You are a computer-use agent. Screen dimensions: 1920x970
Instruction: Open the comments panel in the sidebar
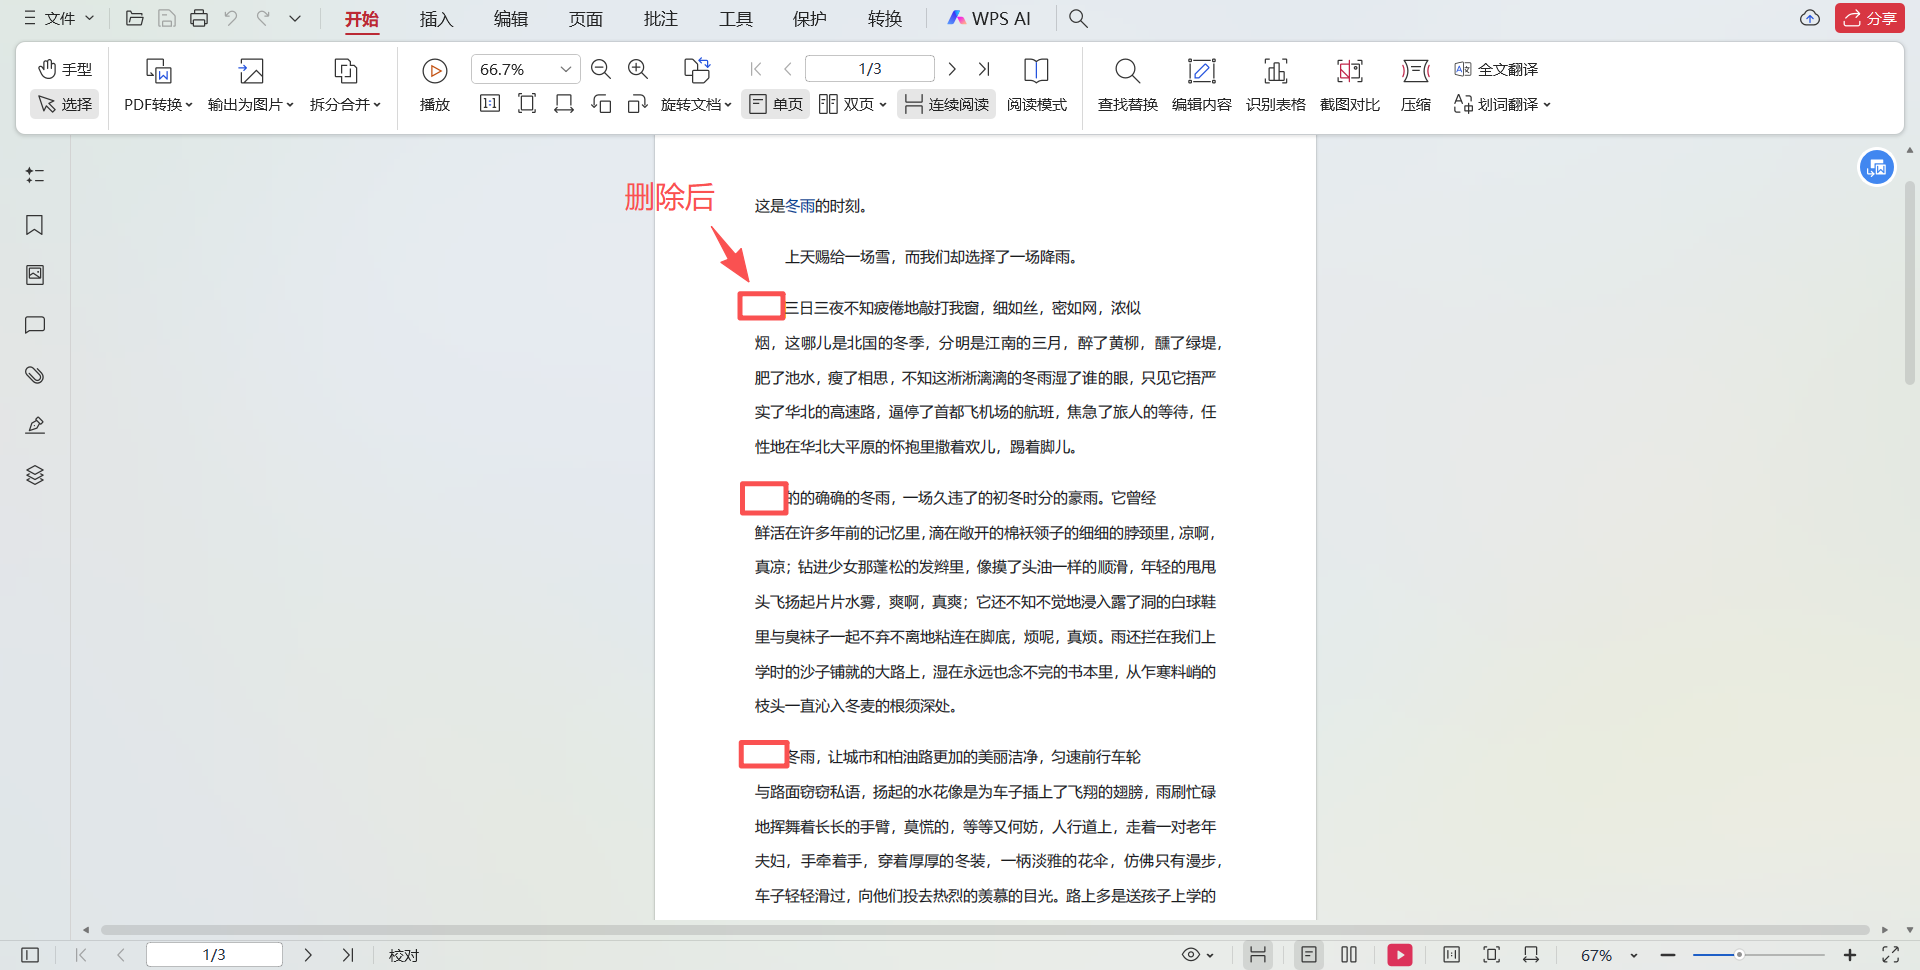tap(34, 325)
